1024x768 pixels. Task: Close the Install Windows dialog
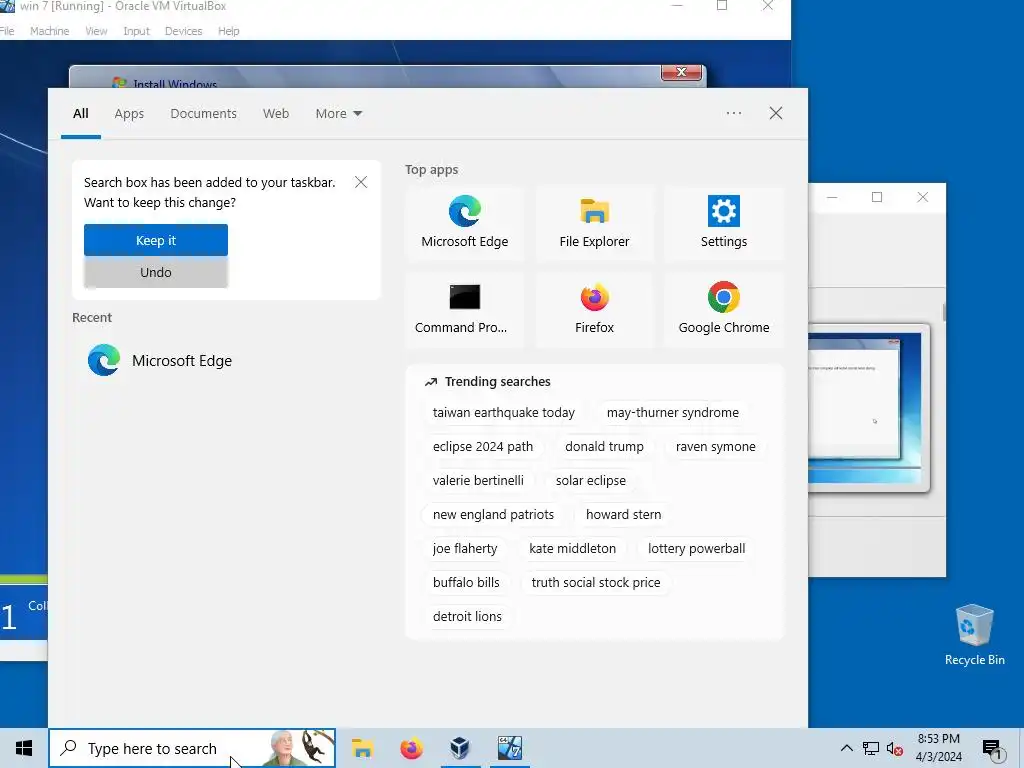(x=681, y=72)
